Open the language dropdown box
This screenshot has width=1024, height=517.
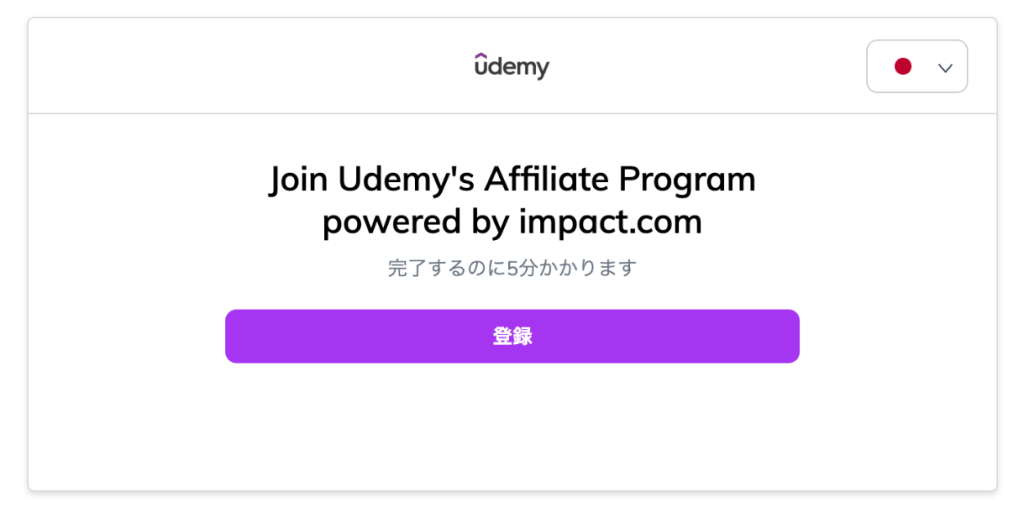(x=917, y=67)
